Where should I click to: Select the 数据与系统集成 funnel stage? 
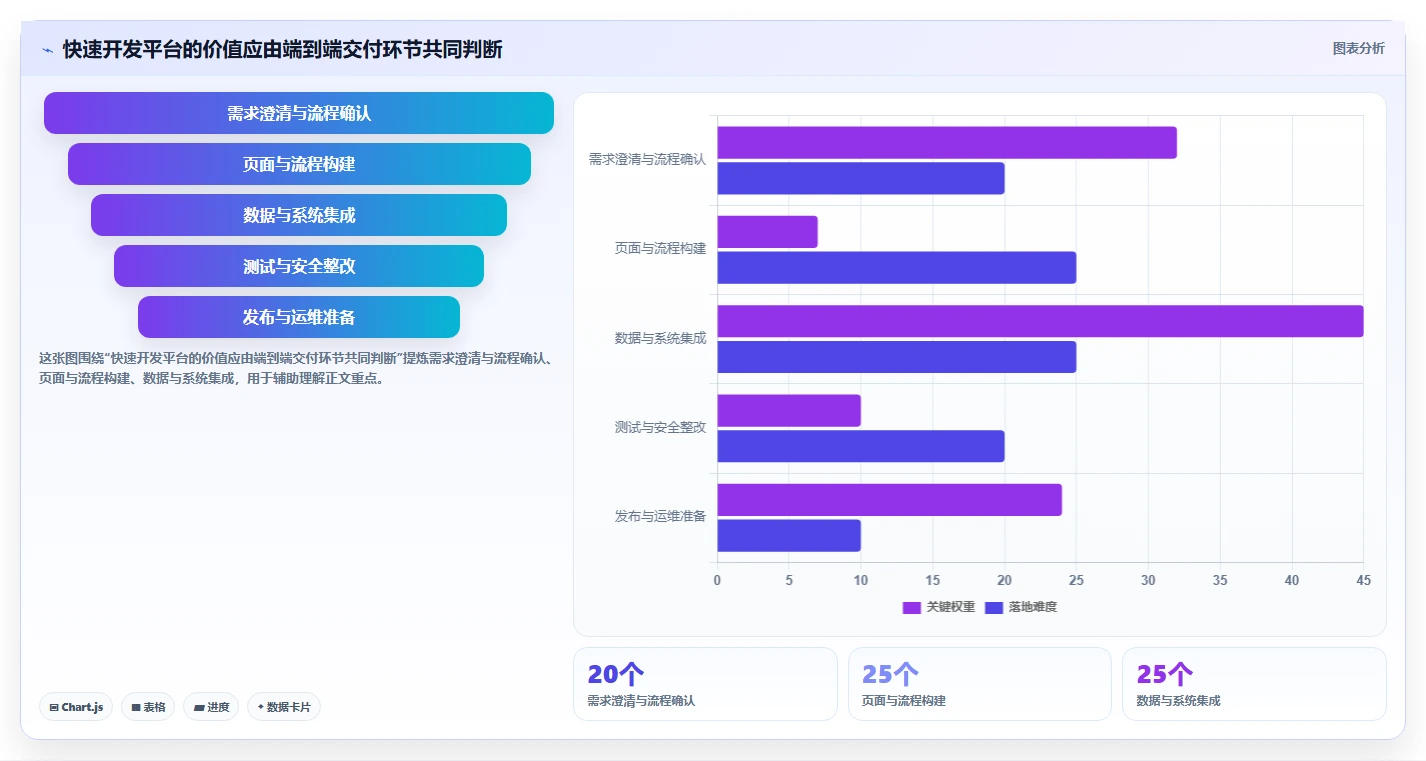(x=299, y=215)
